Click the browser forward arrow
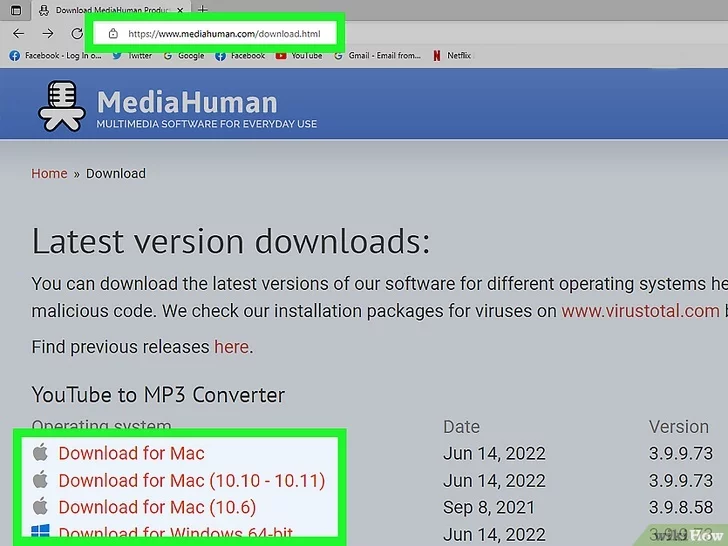The image size is (728, 546). pyautogui.click(x=48, y=33)
